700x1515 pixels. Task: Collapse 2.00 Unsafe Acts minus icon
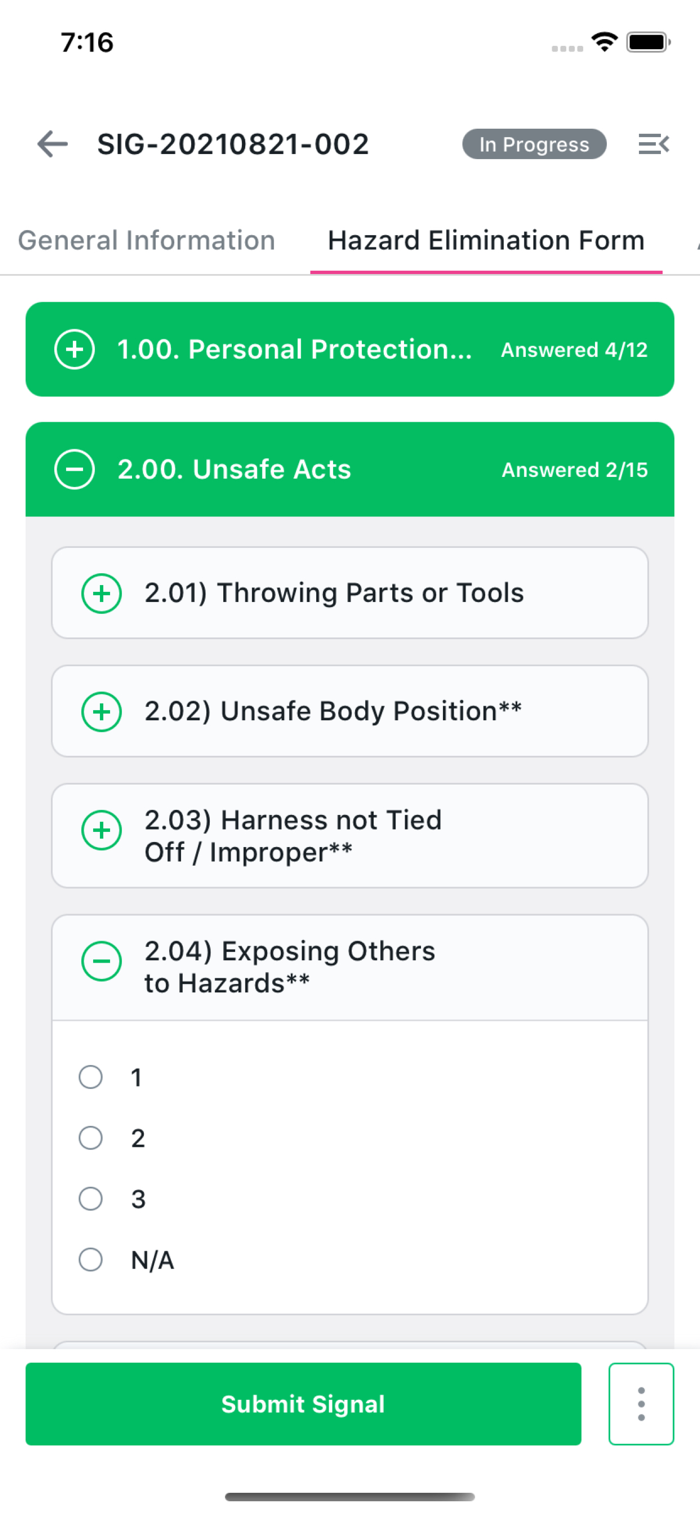(x=74, y=470)
